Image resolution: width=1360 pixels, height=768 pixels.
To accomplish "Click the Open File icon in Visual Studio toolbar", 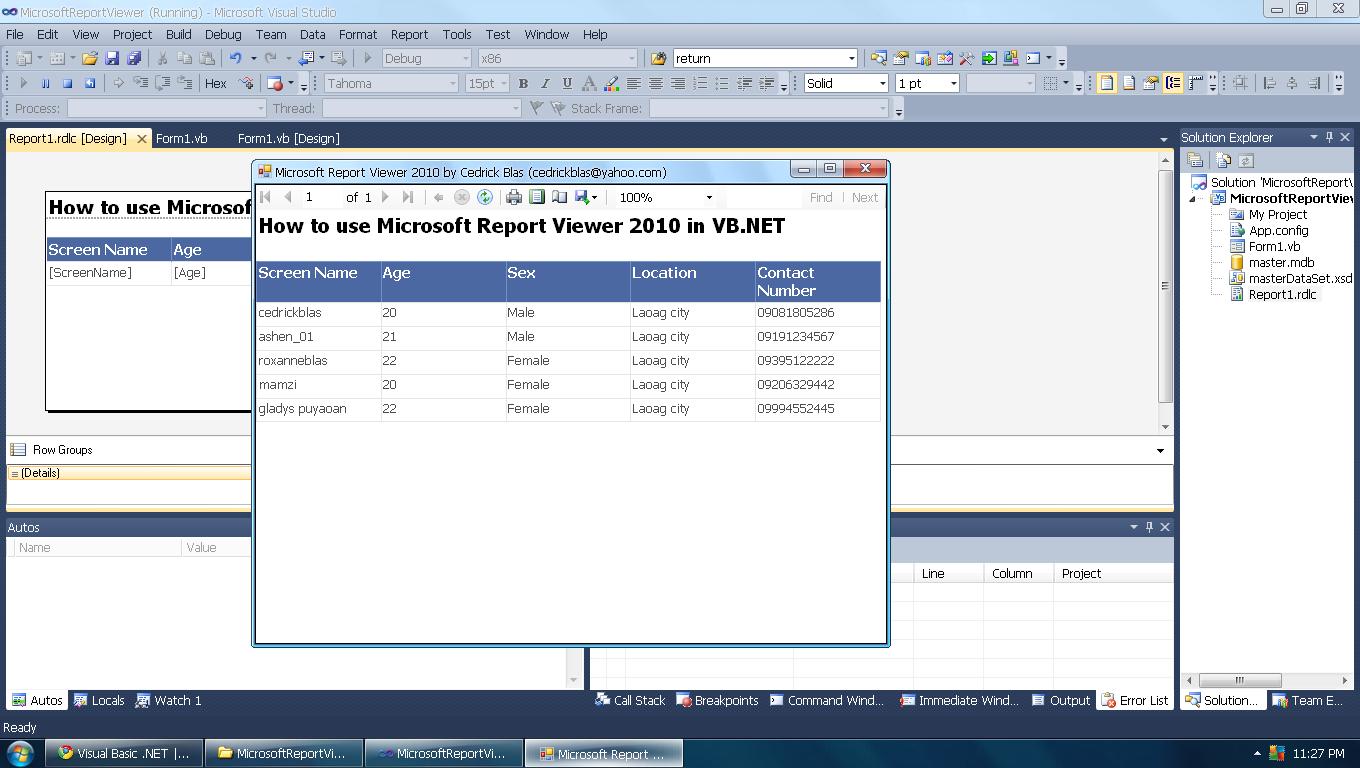I will [x=90, y=58].
